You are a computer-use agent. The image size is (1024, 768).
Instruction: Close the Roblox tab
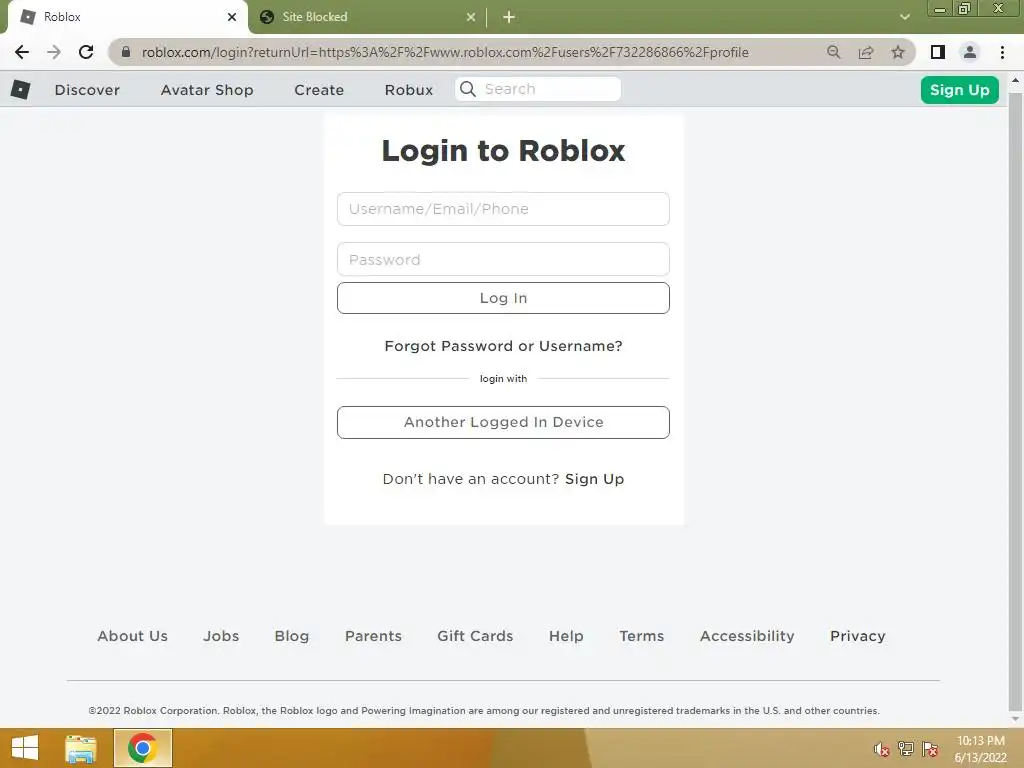(232, 17)
